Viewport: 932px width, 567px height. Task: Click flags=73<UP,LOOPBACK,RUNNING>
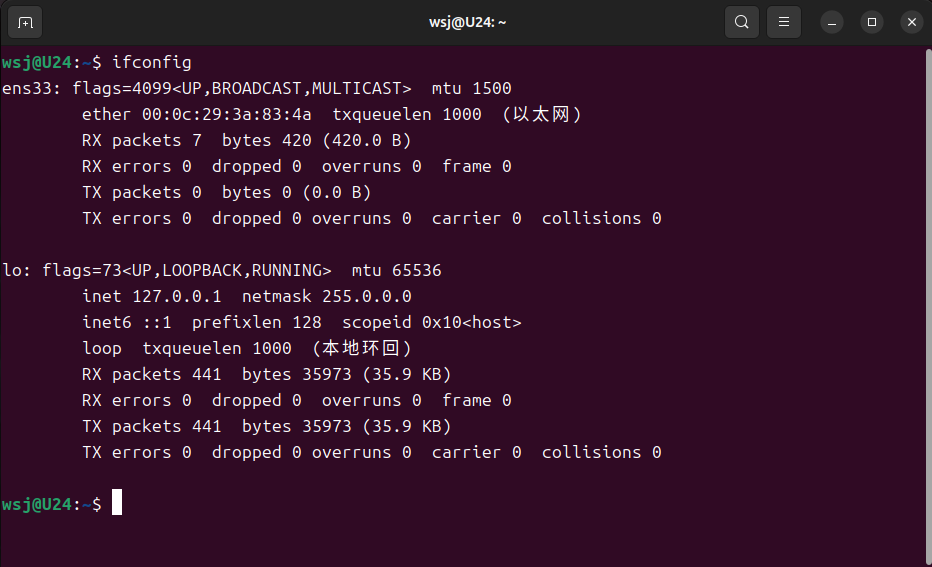tap(187, 270)
